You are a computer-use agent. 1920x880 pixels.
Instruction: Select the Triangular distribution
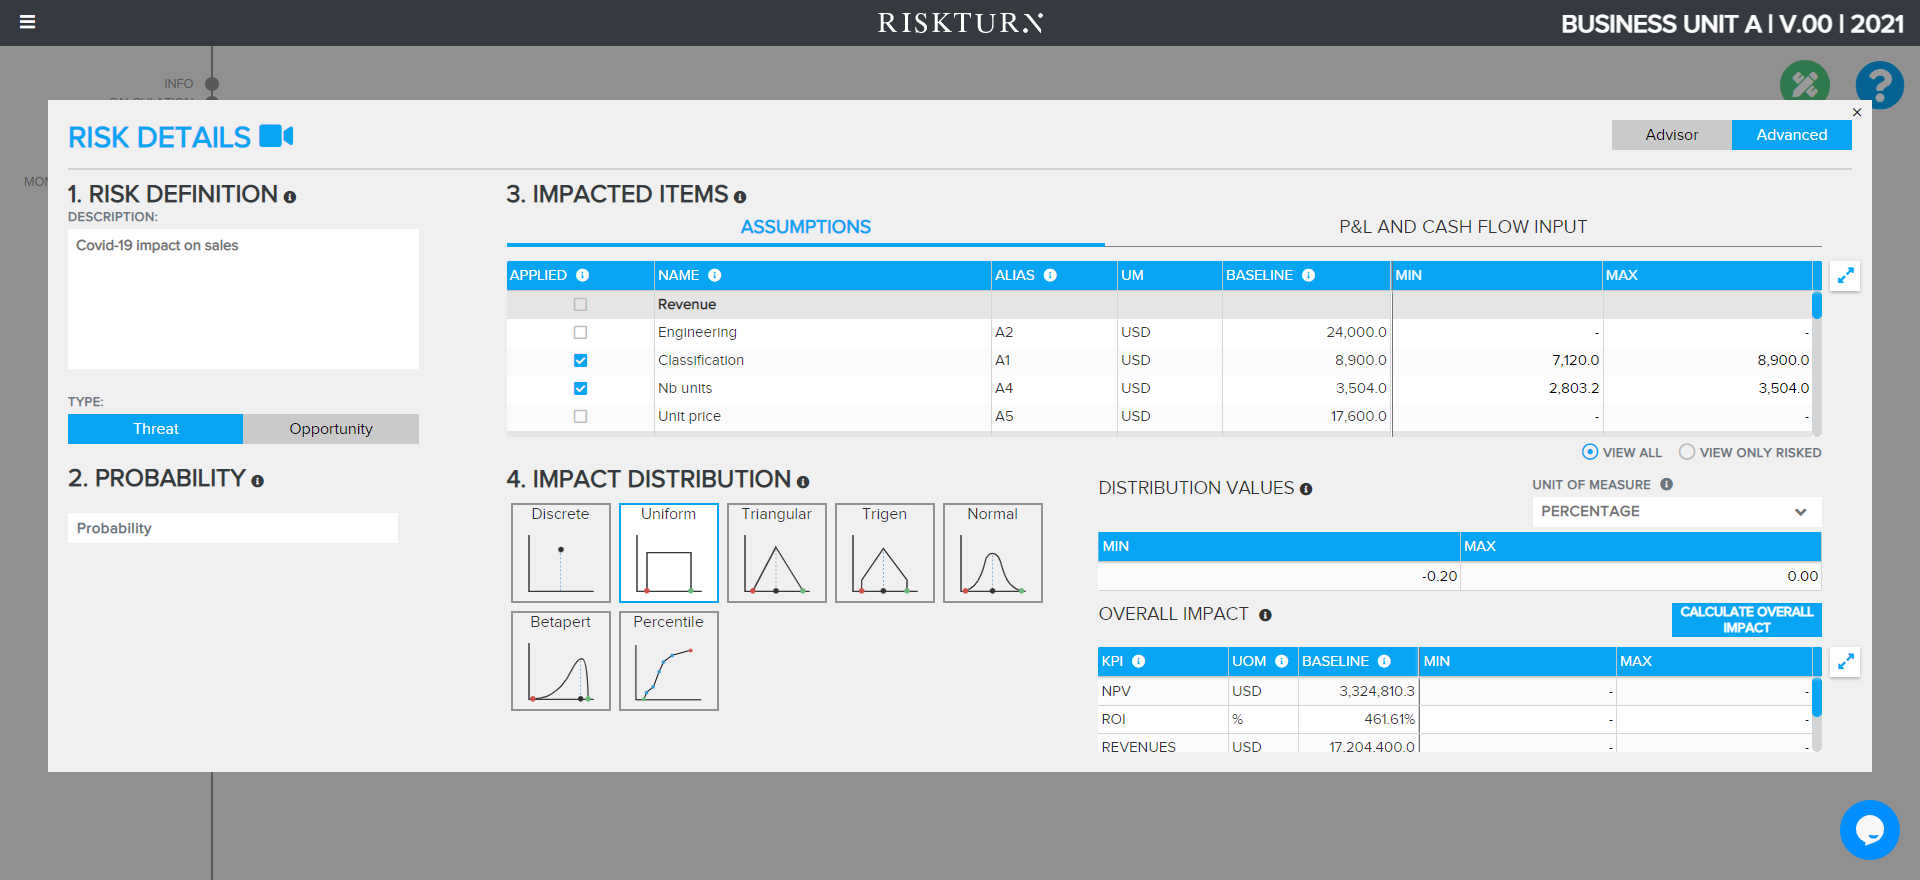[x=776, y=553]
